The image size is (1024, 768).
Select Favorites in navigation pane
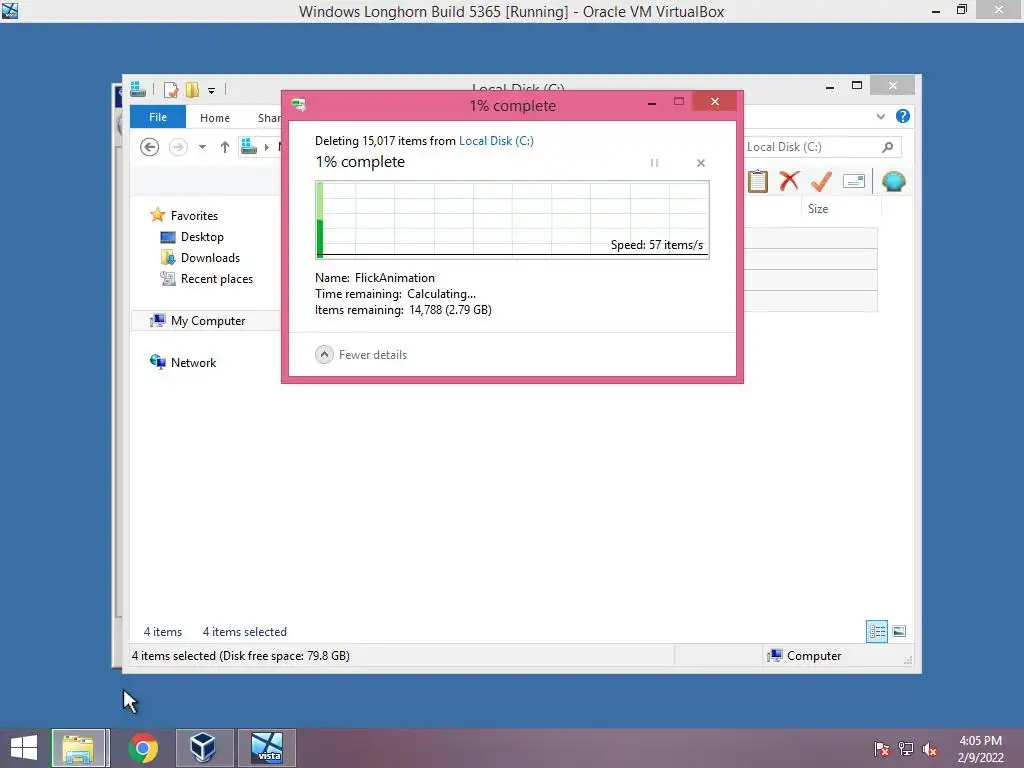[x=194, y=216]
